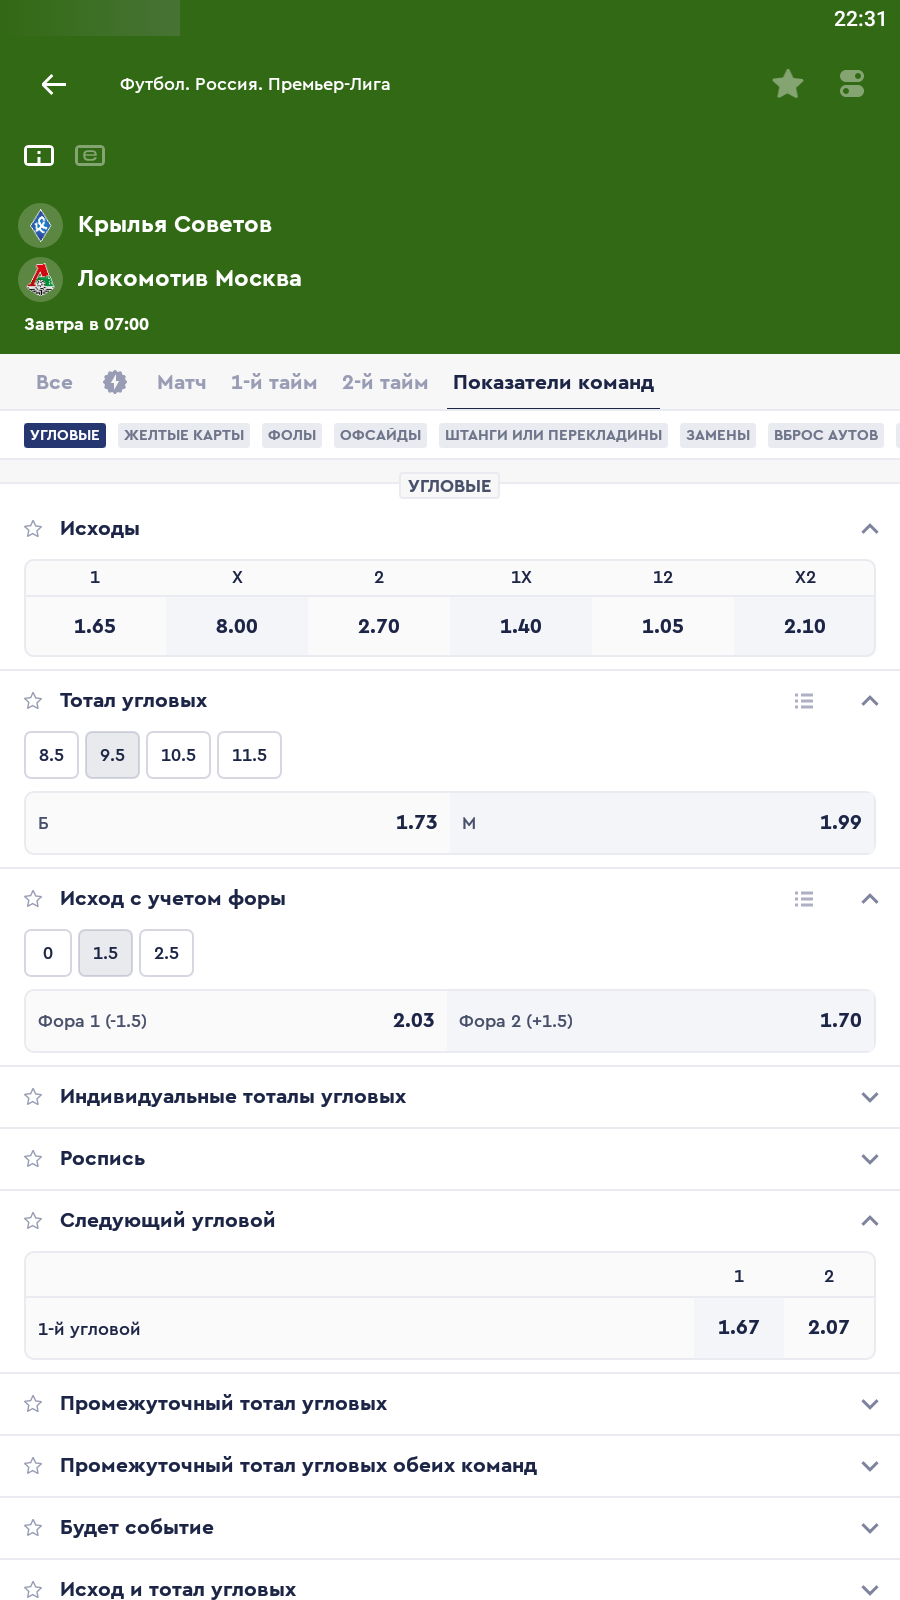This screenshot has height=1600, width=900.
Task: Tap the back arrow icon
Action: [x=54, y=85]
